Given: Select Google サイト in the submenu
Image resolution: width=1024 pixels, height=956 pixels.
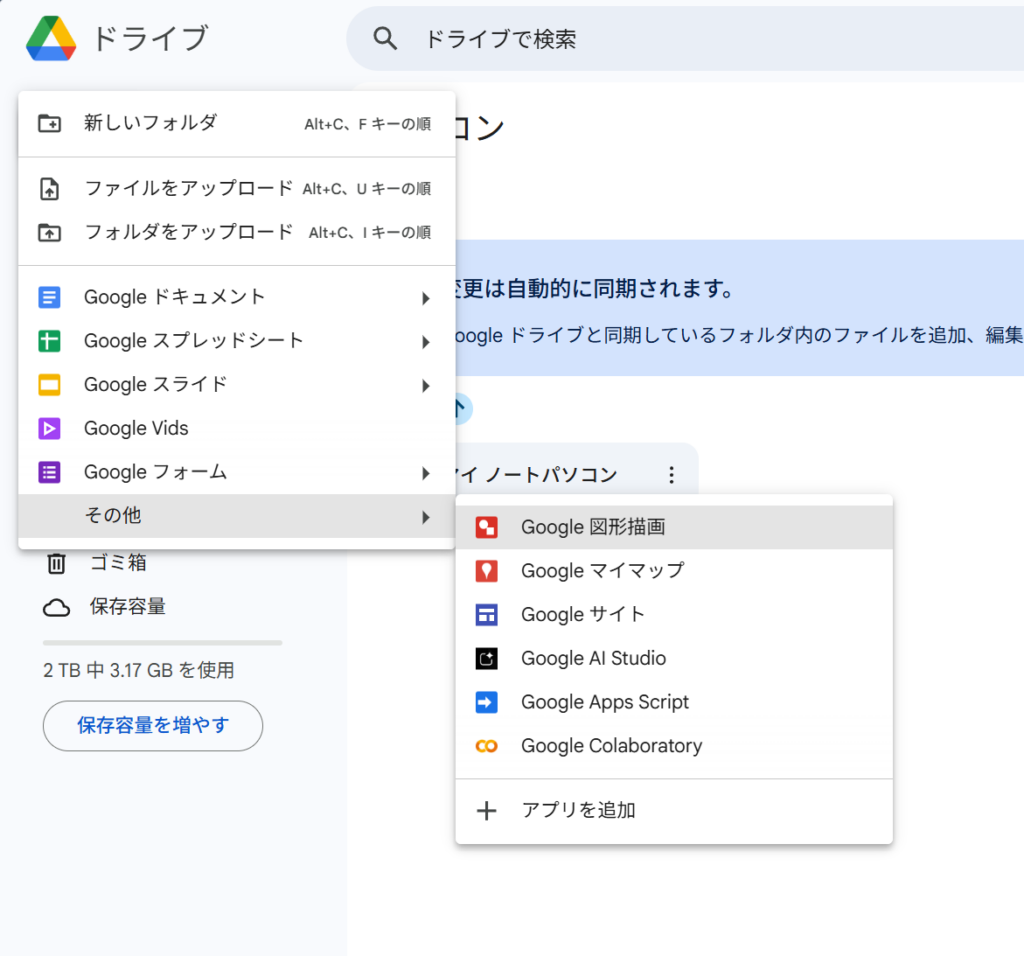Looking at the screenshot, I should click(582, 615).
